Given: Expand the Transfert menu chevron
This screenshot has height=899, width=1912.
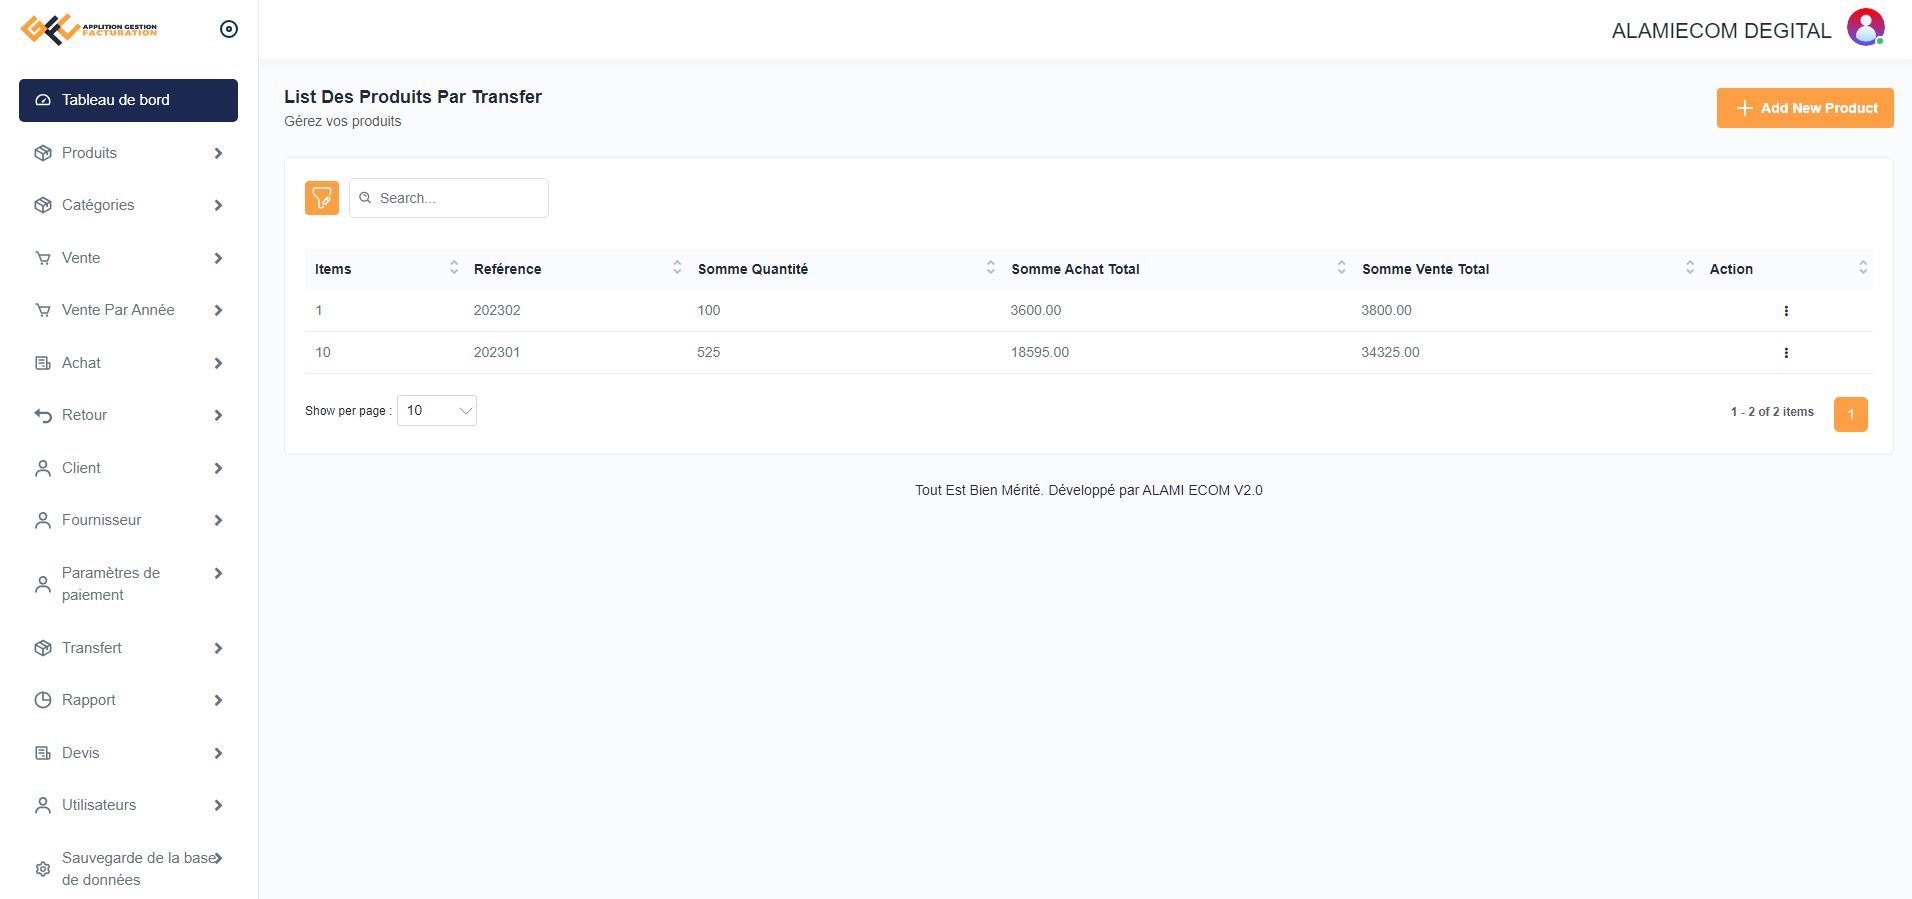Looking at the screenshot, I should pos(218,648).
